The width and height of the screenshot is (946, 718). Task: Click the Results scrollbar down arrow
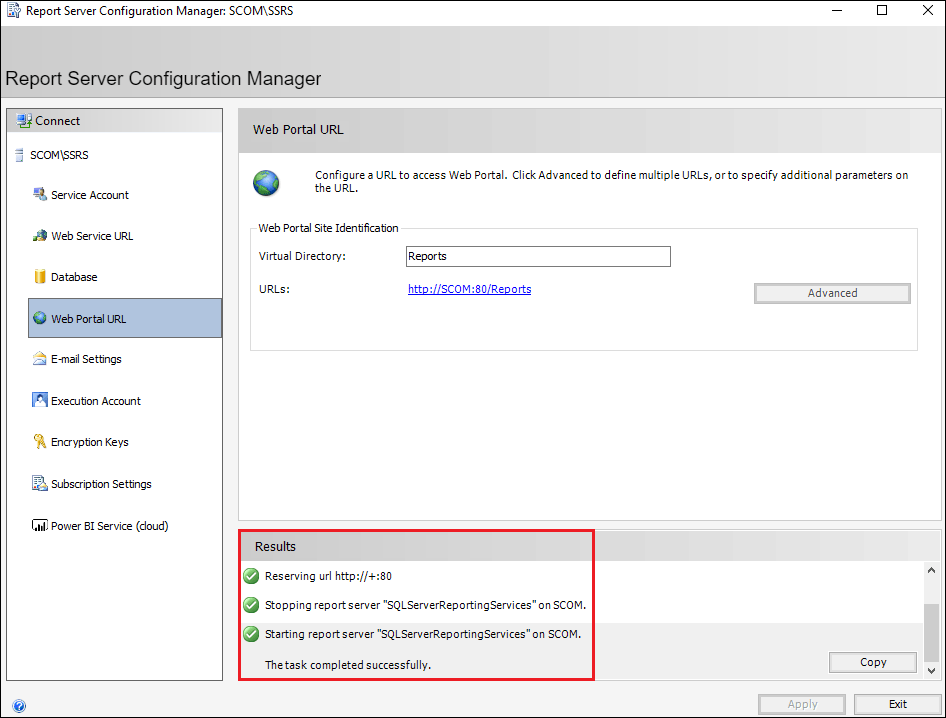pos(932,670)
